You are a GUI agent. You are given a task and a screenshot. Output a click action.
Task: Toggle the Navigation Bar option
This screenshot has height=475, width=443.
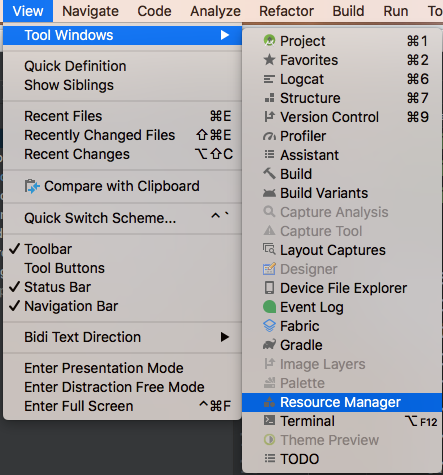pyautogui.click(x=122, y=306)
